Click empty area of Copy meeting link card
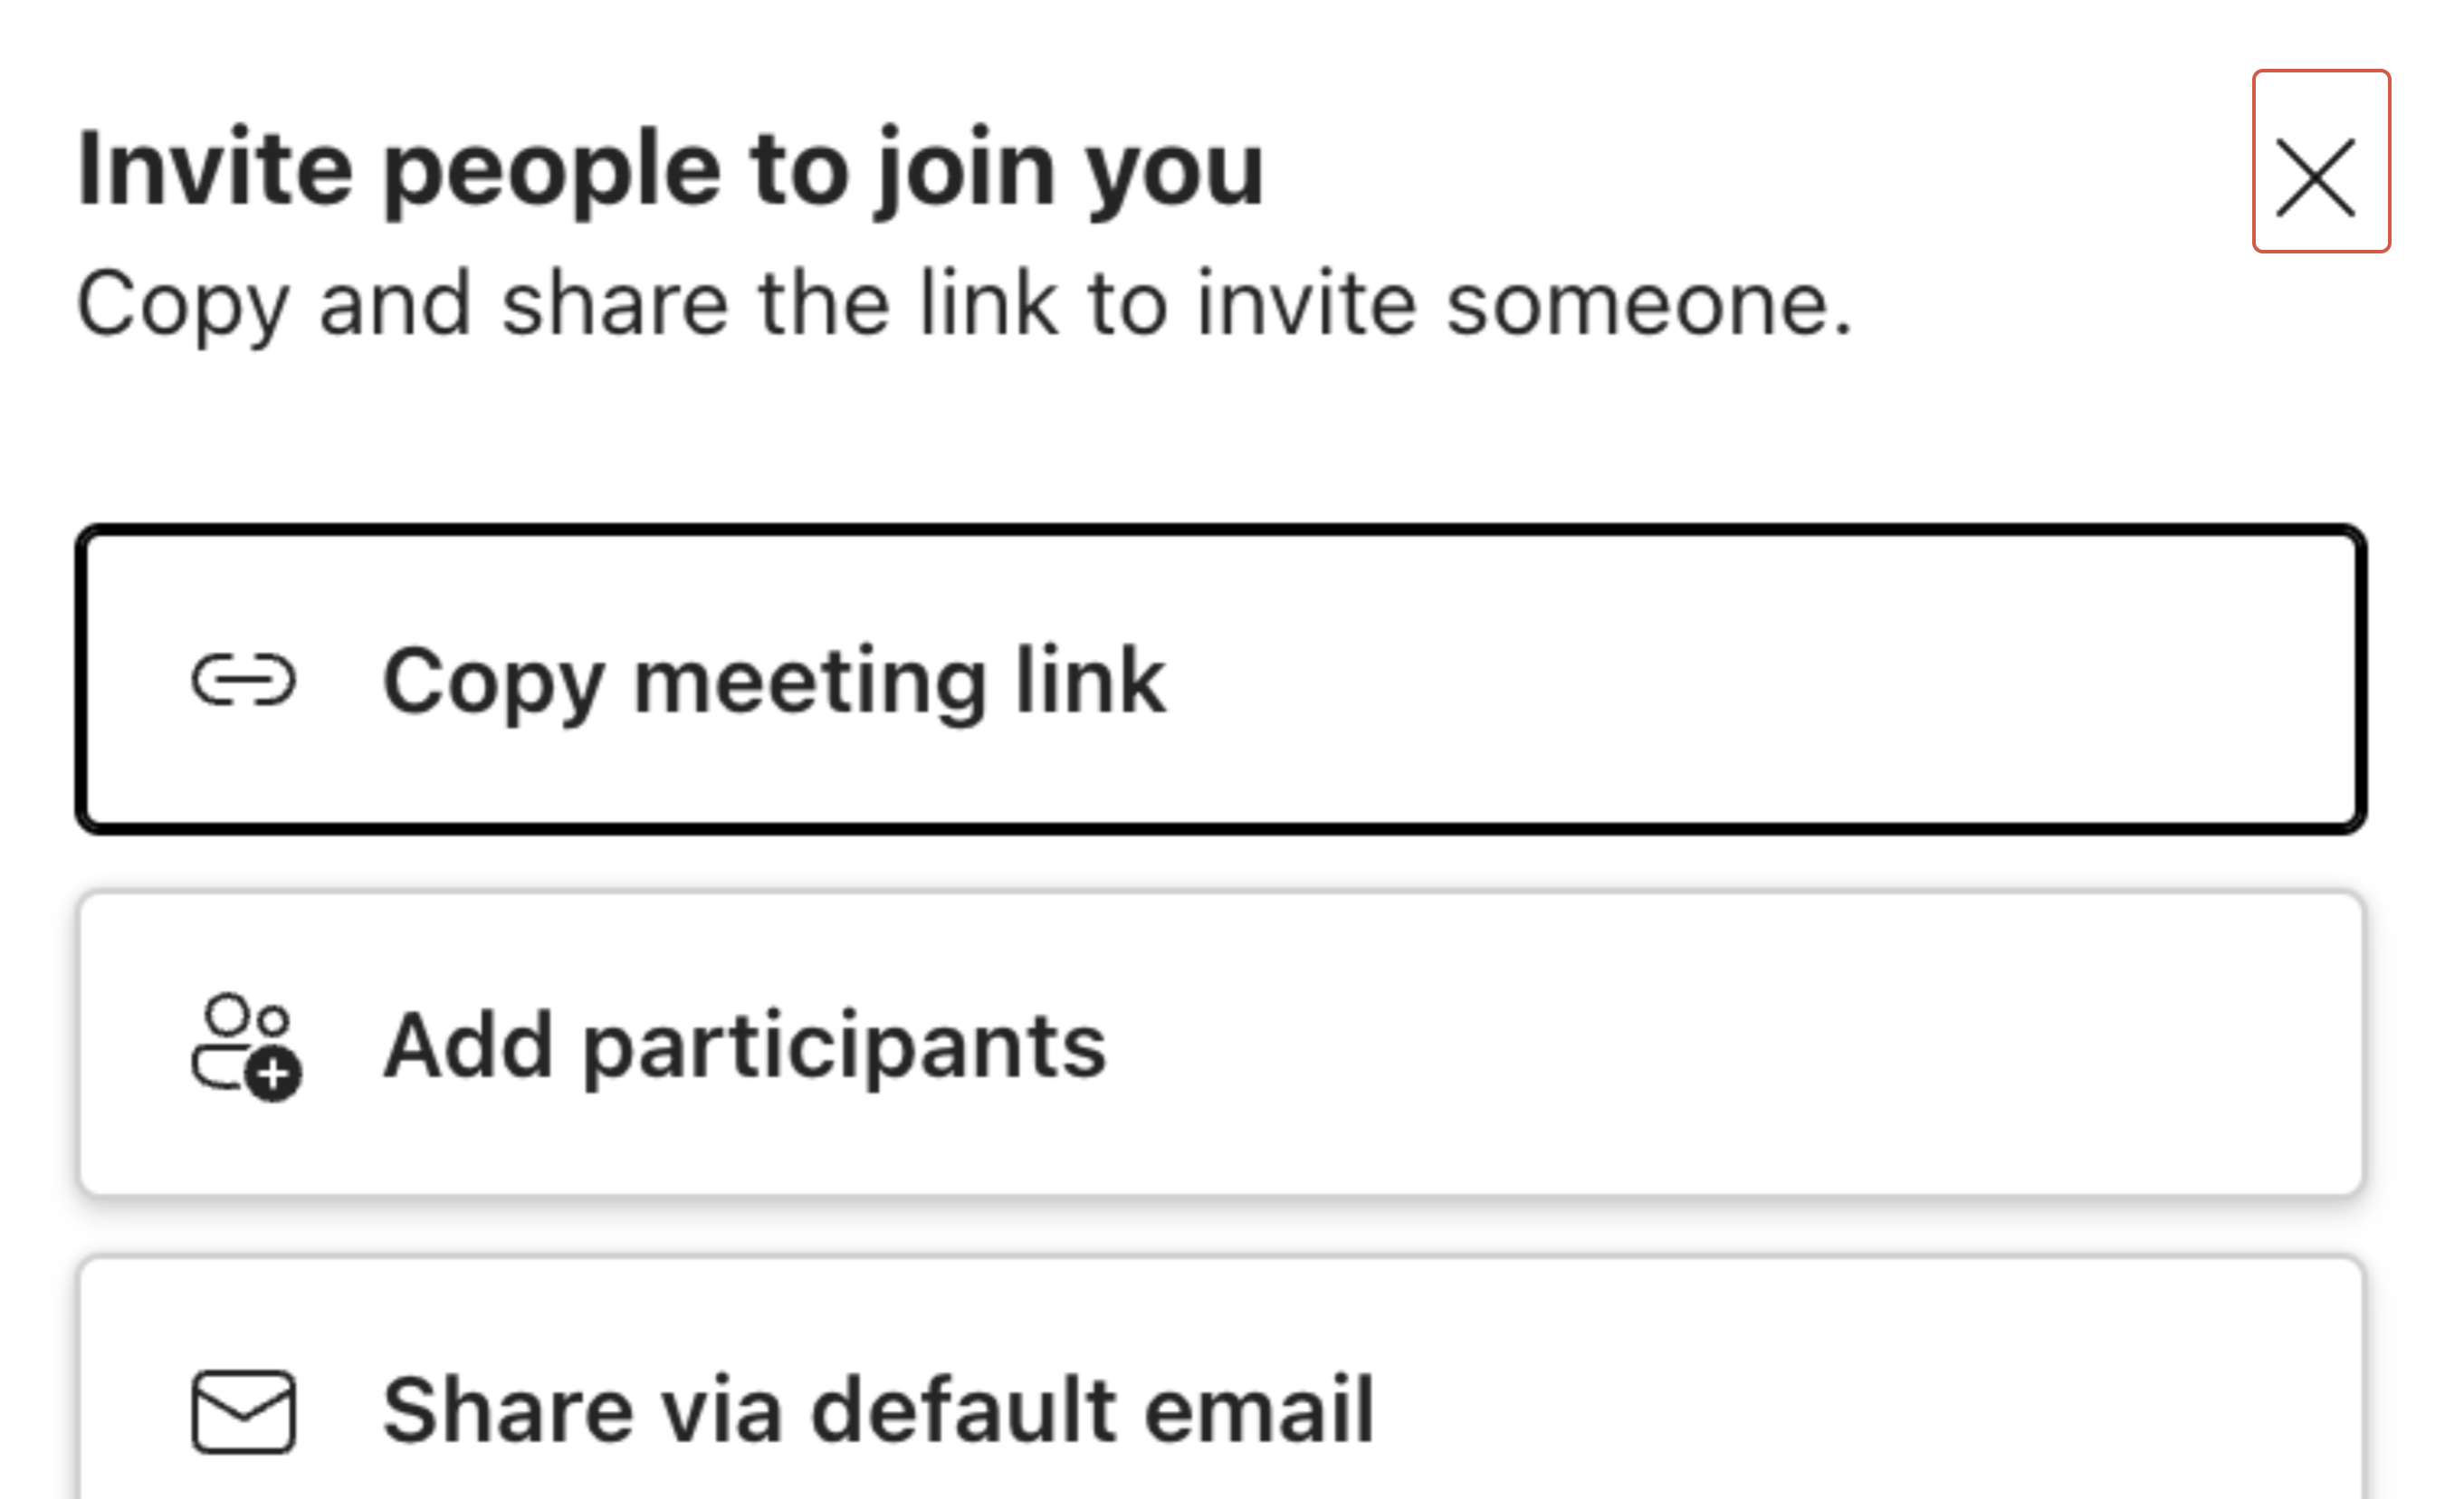 click(x=1800, y=681)
